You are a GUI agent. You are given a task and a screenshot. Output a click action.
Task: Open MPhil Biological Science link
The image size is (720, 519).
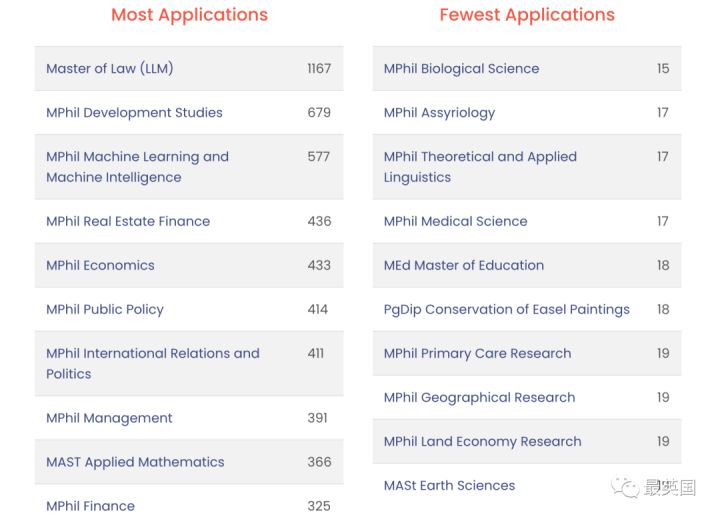click(x=461, y=69)
